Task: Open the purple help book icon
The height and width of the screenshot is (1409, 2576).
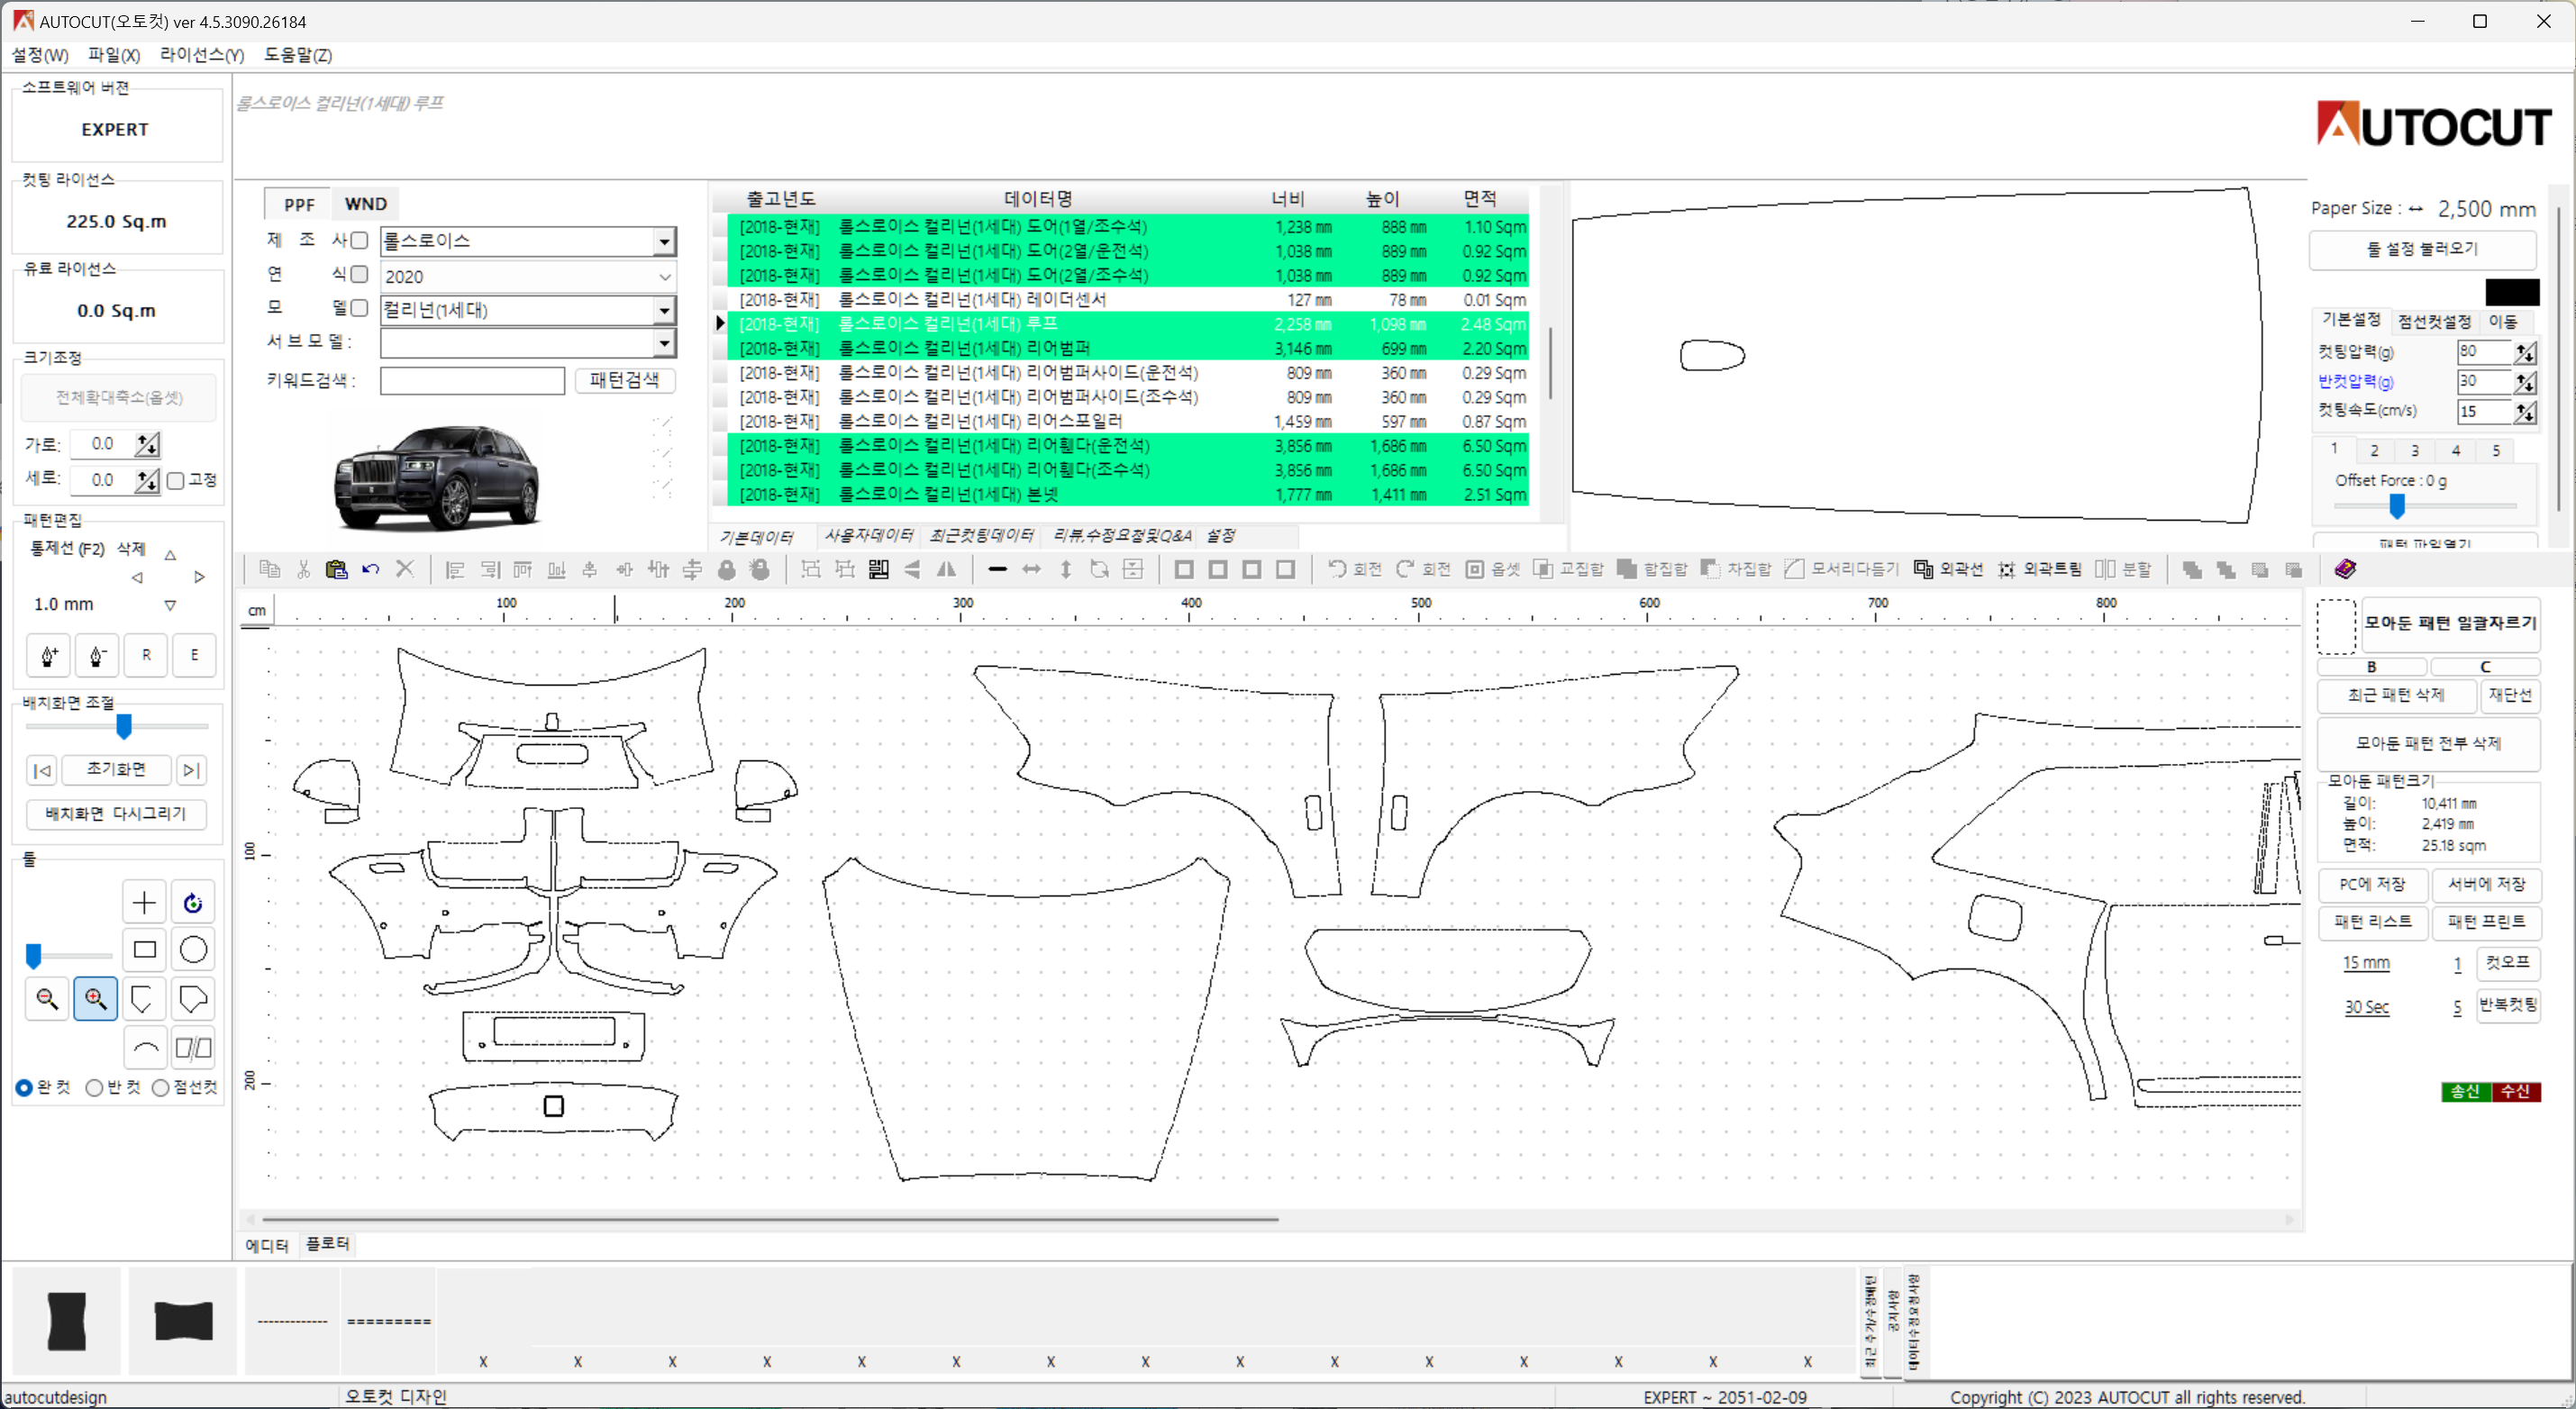Action: point(2345,569)
